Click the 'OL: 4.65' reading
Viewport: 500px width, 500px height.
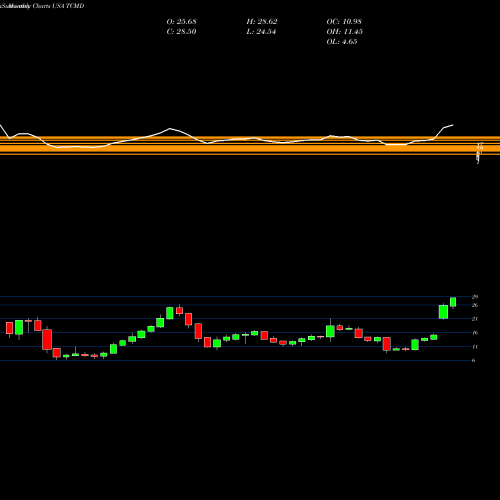[x=342, y=42]
